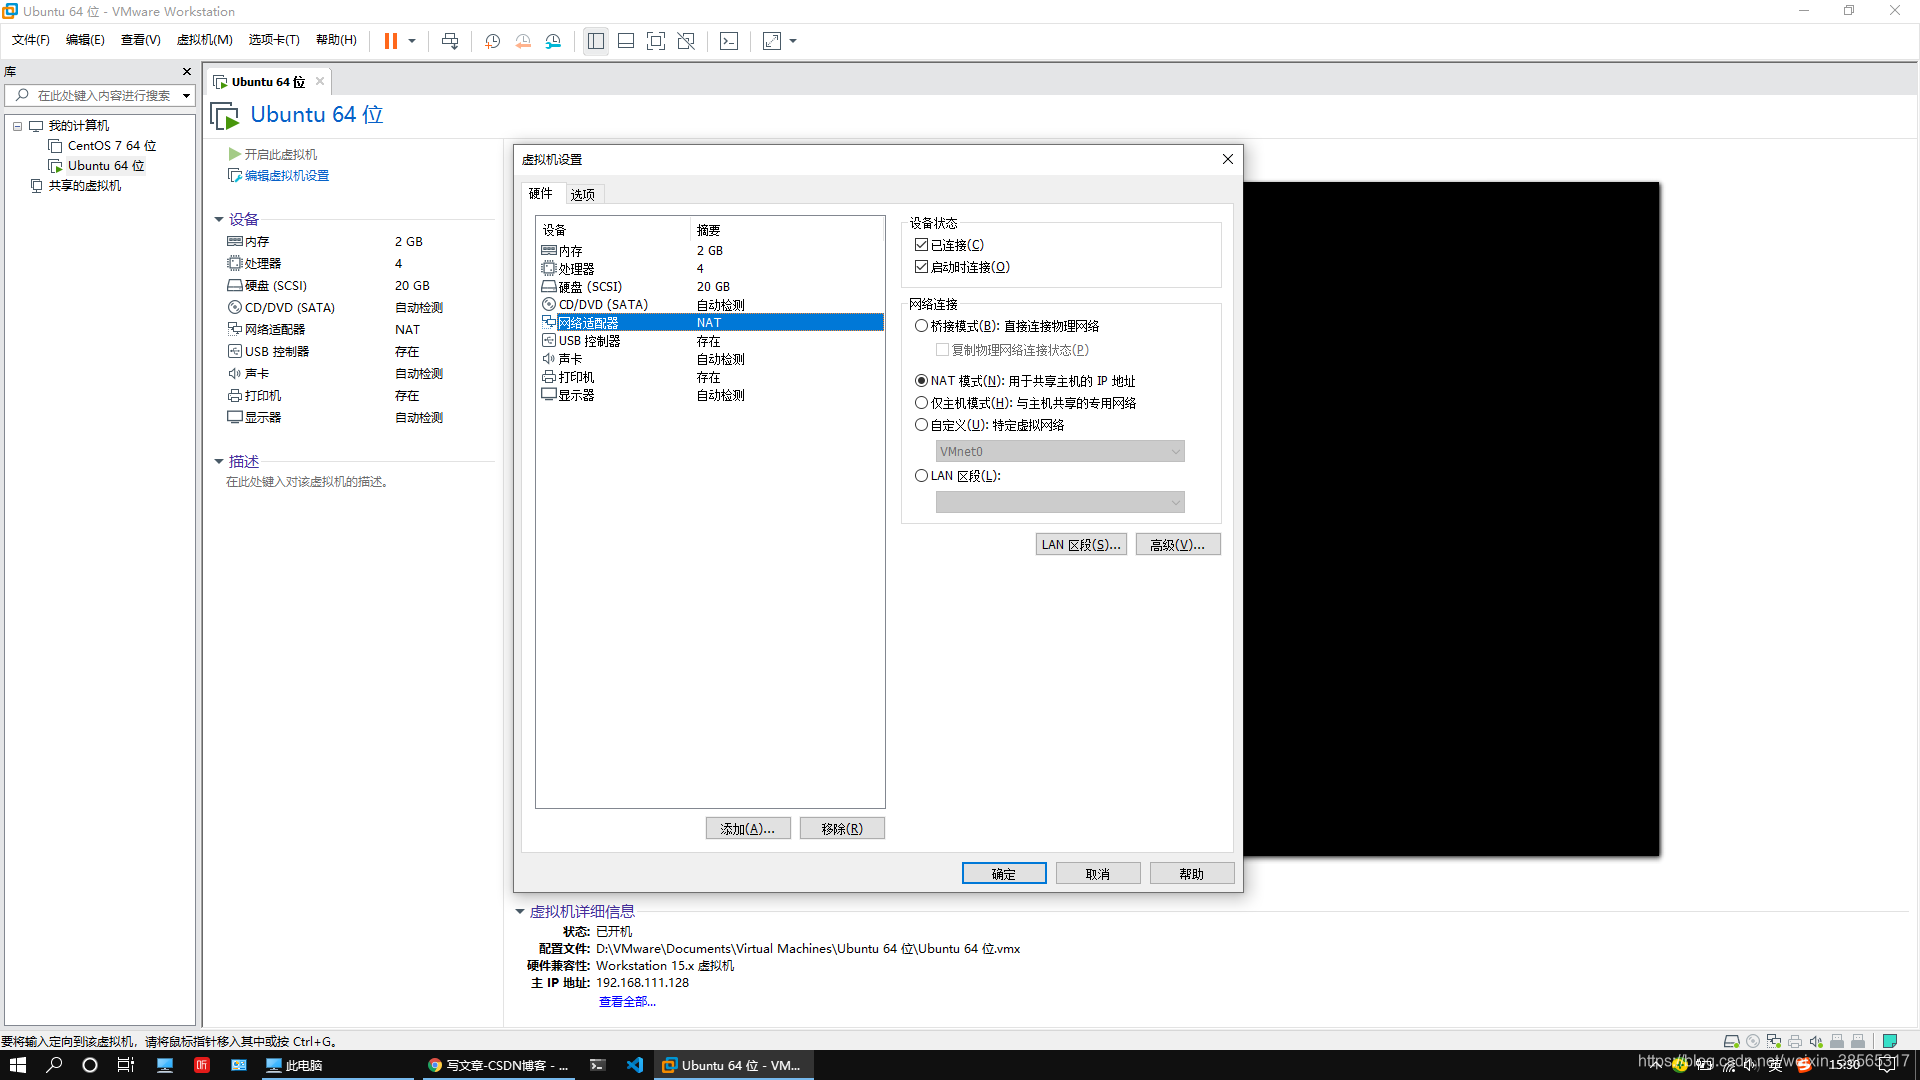This screenshot has height=1080, width=1920.
Task: Collapse the 设备 section
Action: click(x=219, y=219)
